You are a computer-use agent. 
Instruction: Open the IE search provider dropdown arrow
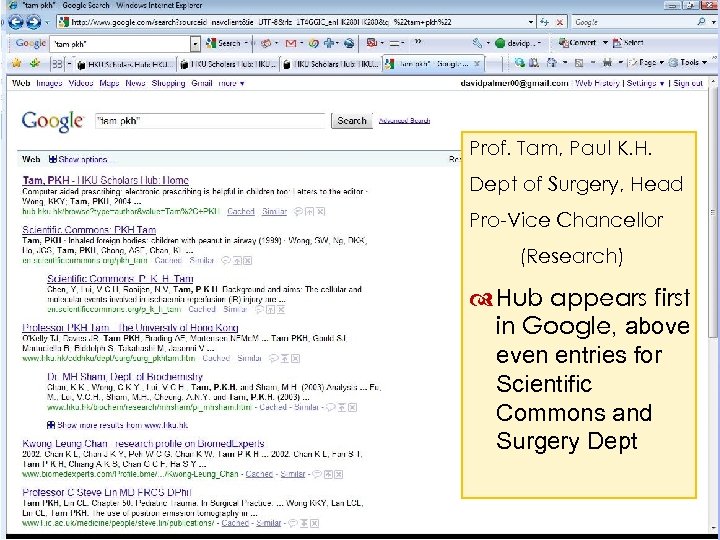tap(714, 22)
